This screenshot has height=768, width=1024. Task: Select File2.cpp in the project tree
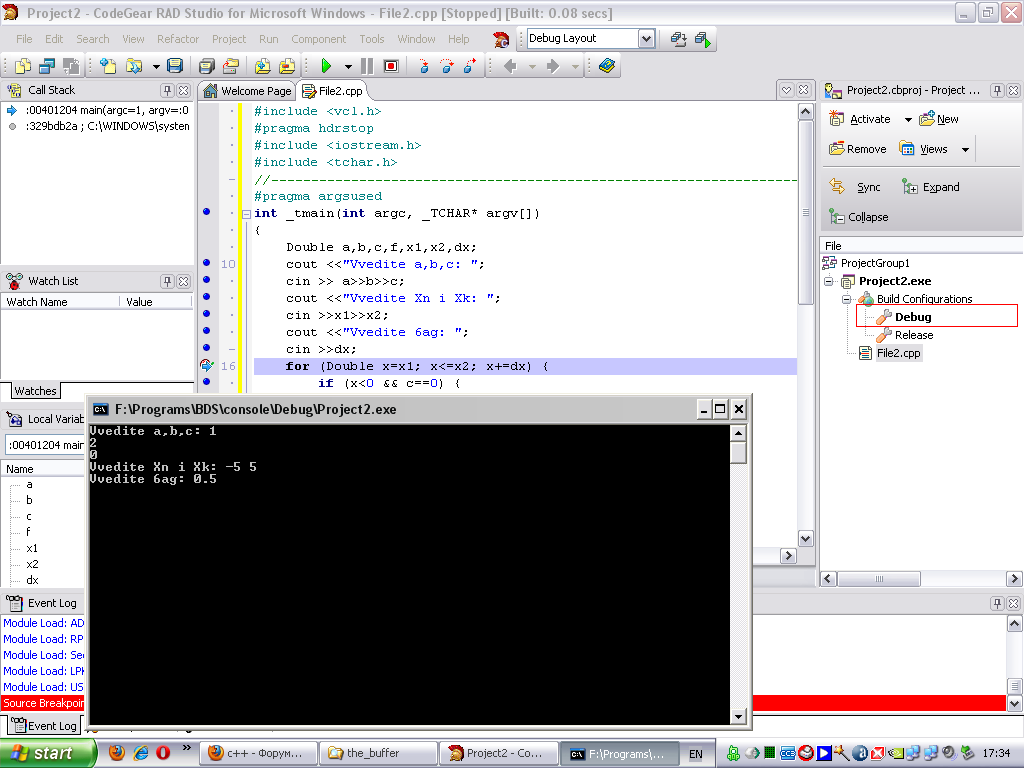tap(898, 353)
